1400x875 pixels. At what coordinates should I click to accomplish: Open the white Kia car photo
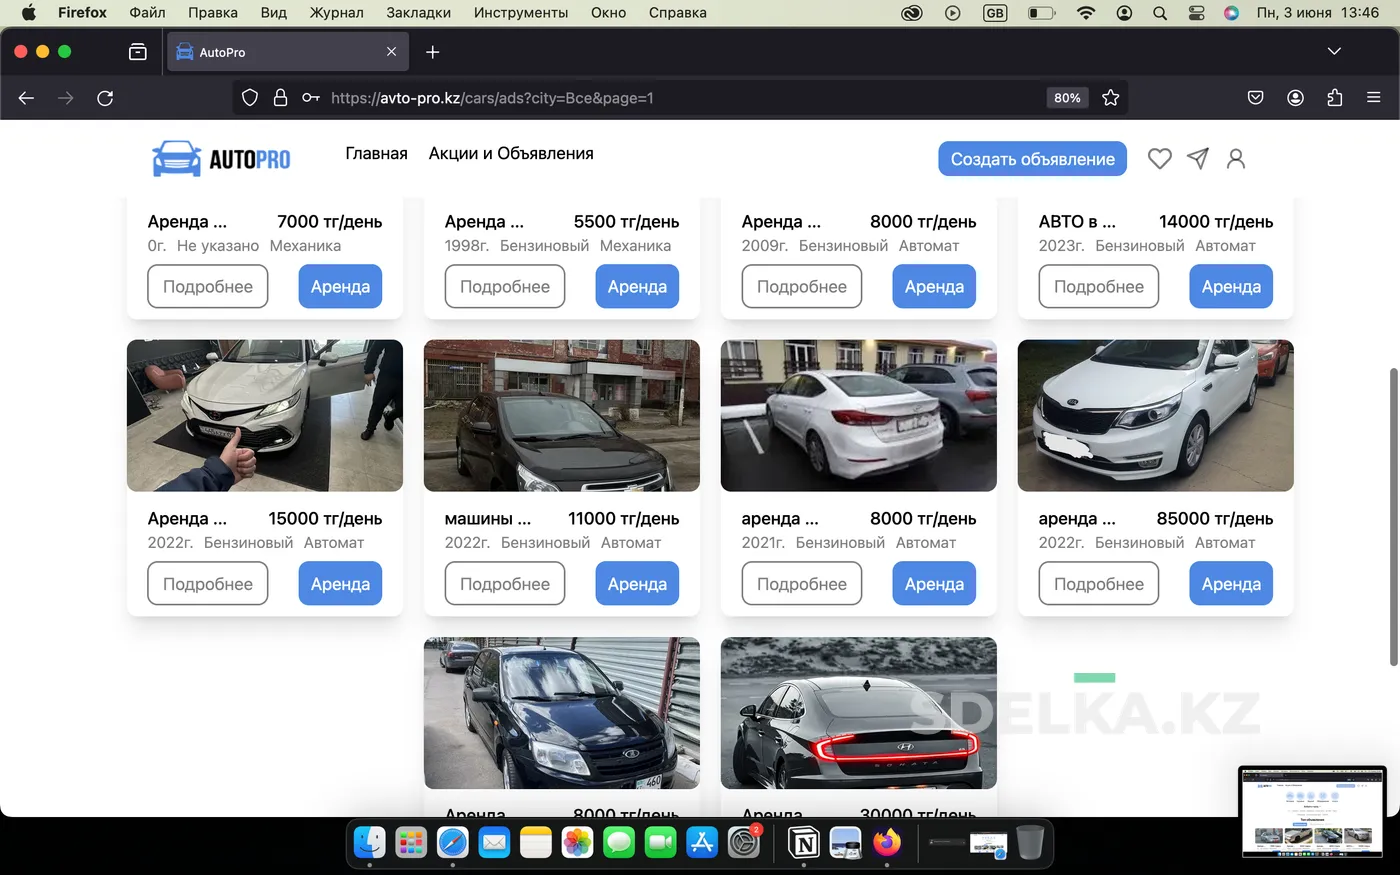point(1155,416)
